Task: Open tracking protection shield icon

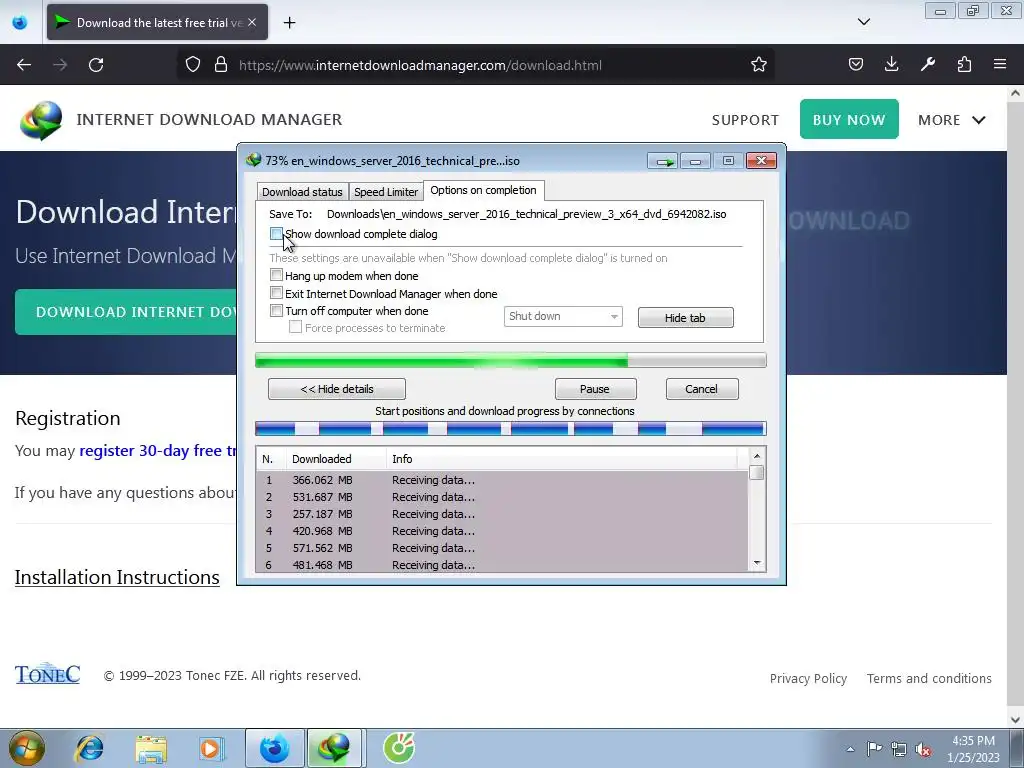Action: click(x=193, y=65)
